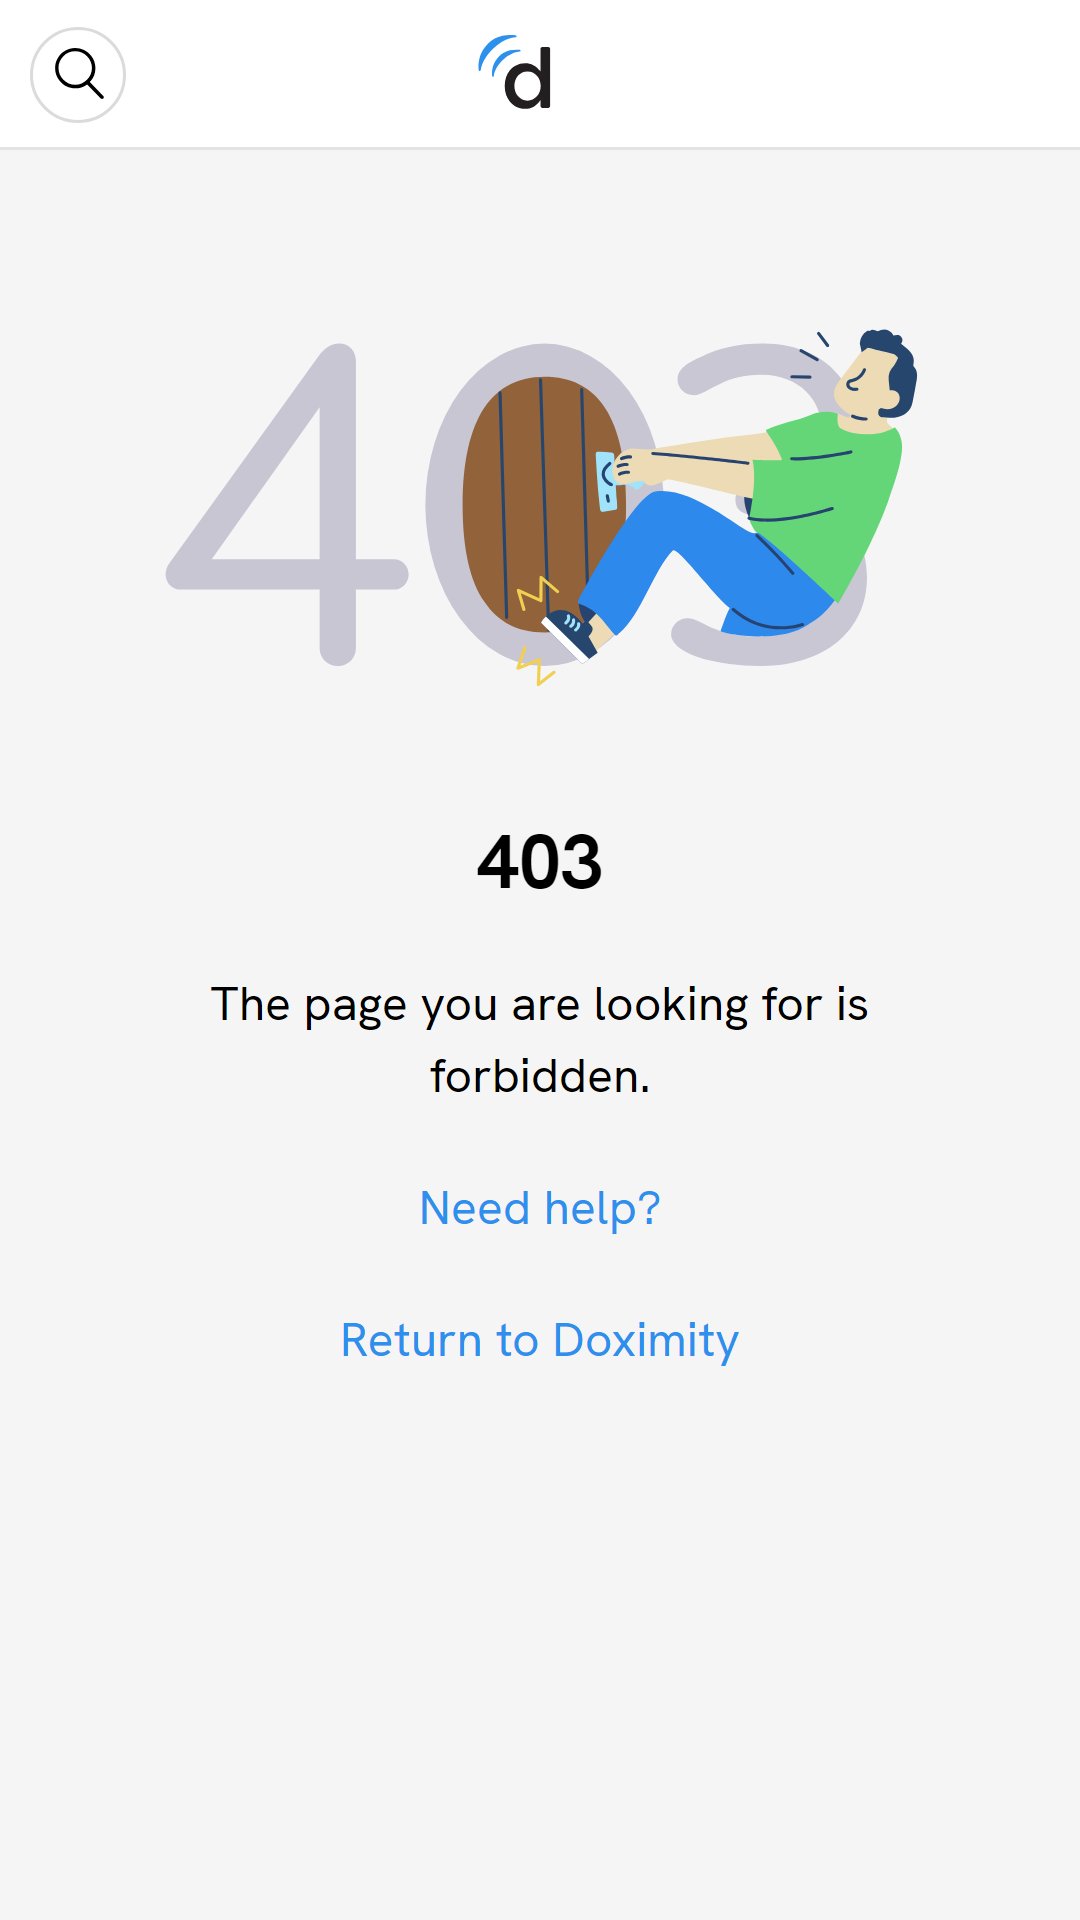Screen dimensions: 1080x1920
Task: Tap the Doximity logo in header
Action: (515, 73)
